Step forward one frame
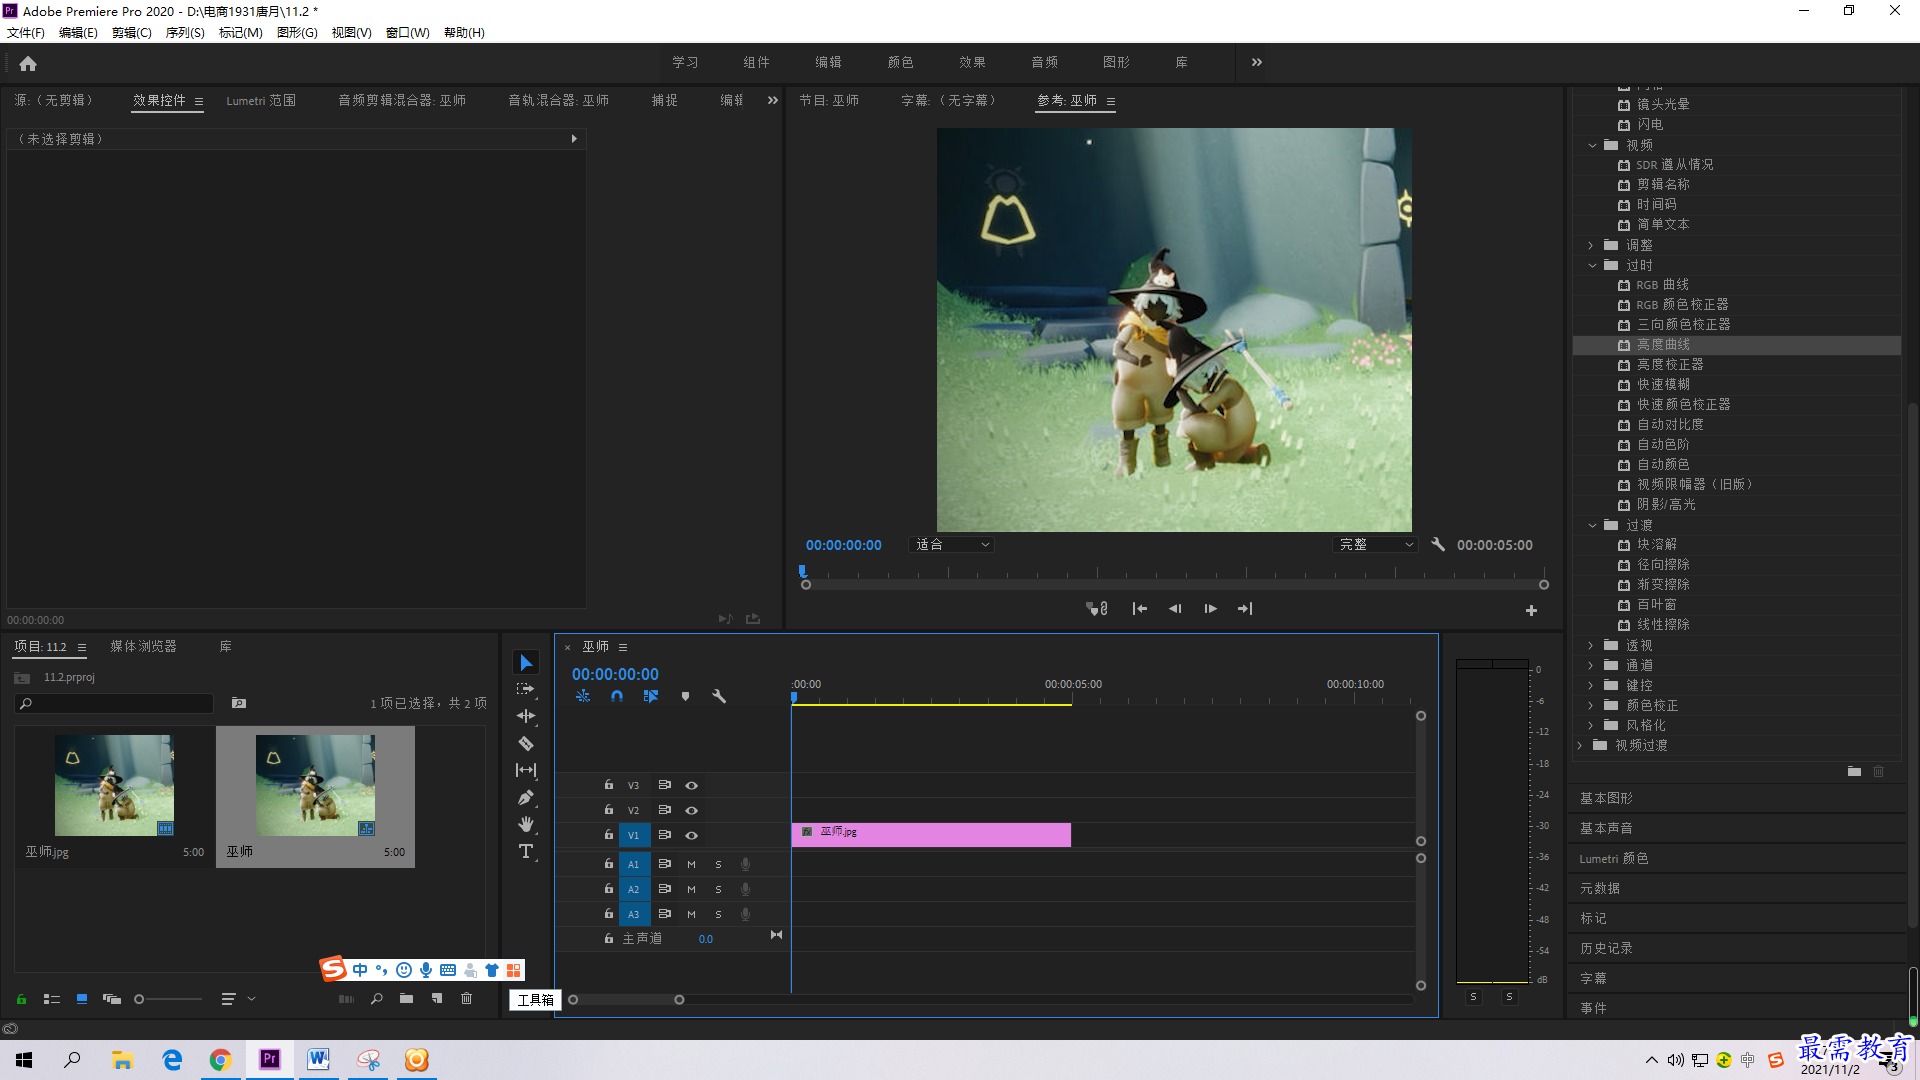Screen dimensions: 1920x1080 pos(1210,608)
